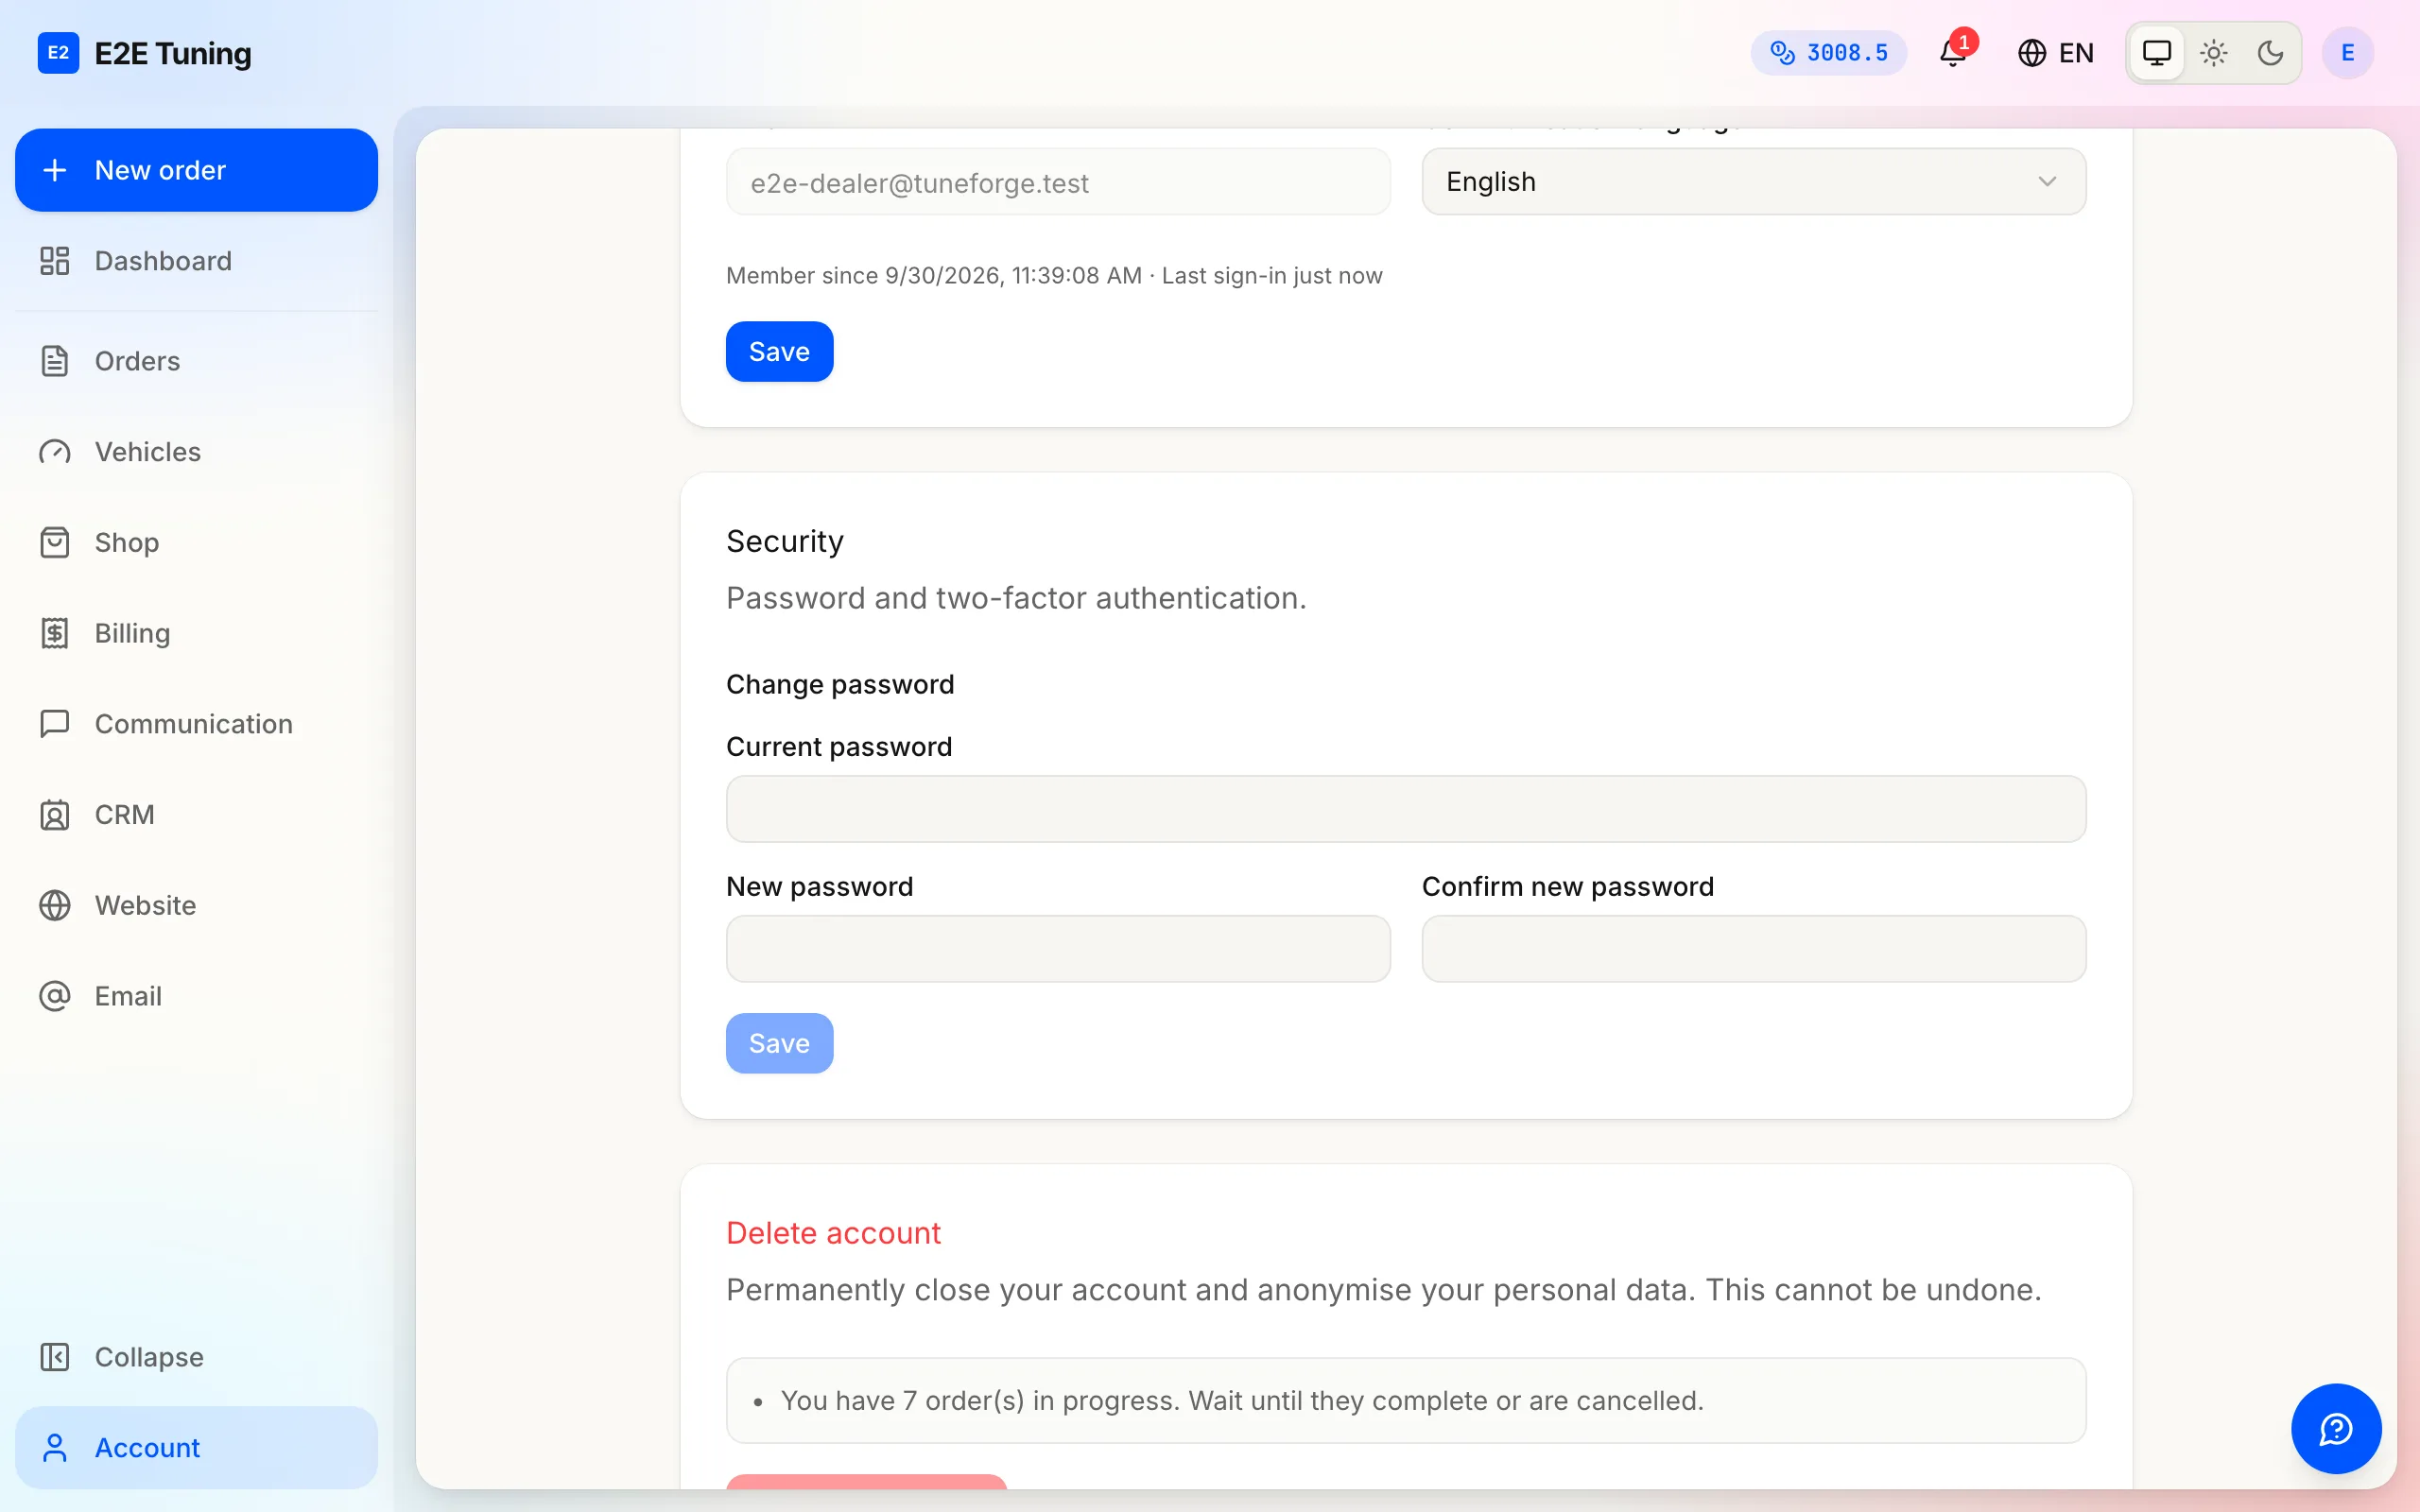Click the Shop bag icon

point(55,543)
